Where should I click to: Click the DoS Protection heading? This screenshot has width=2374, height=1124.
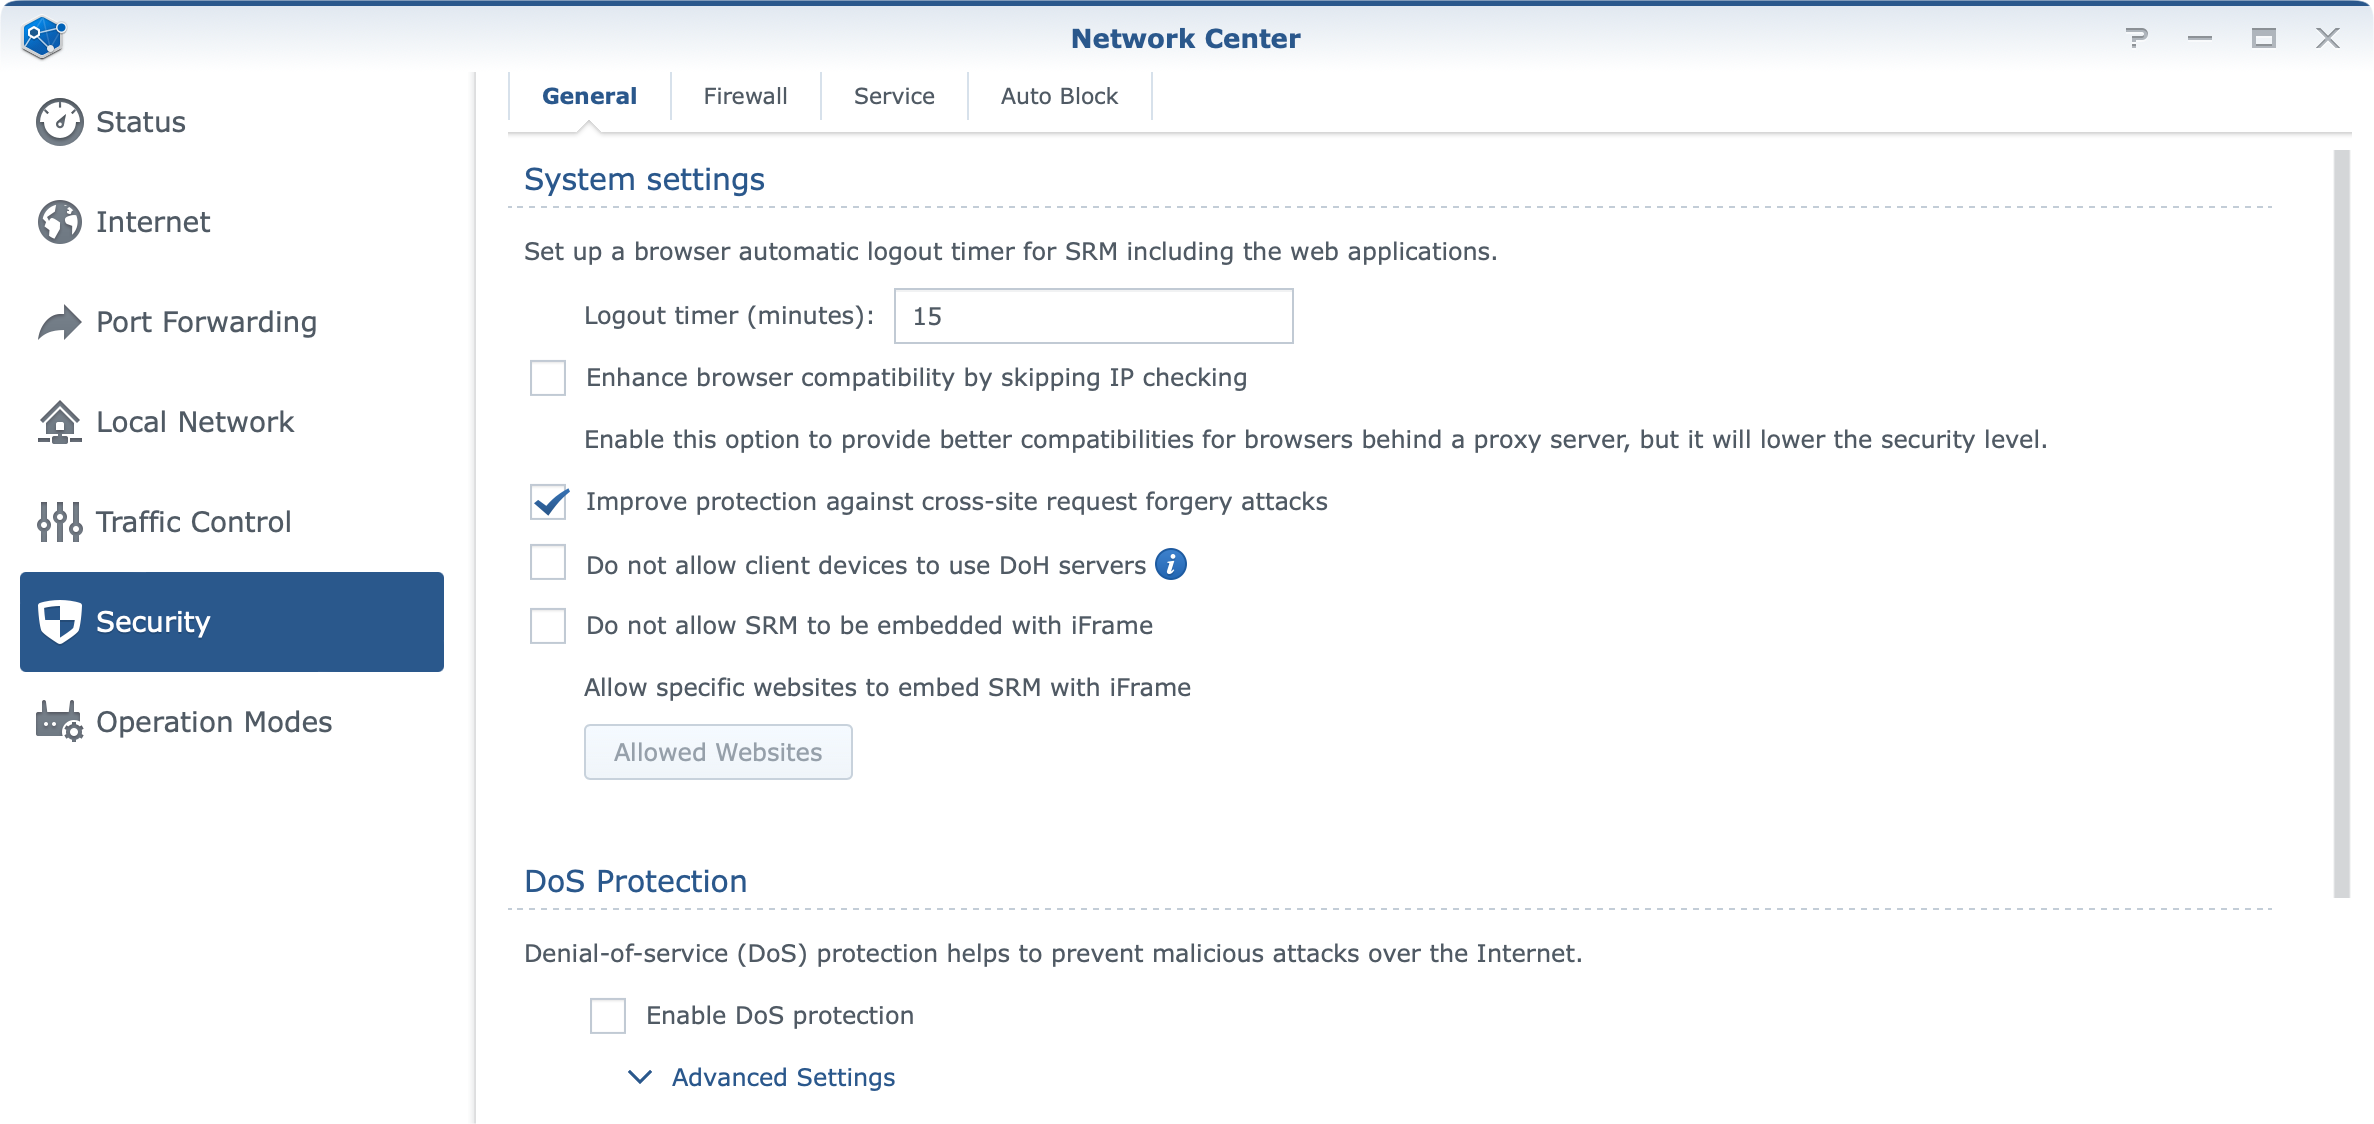coord(635,881)
